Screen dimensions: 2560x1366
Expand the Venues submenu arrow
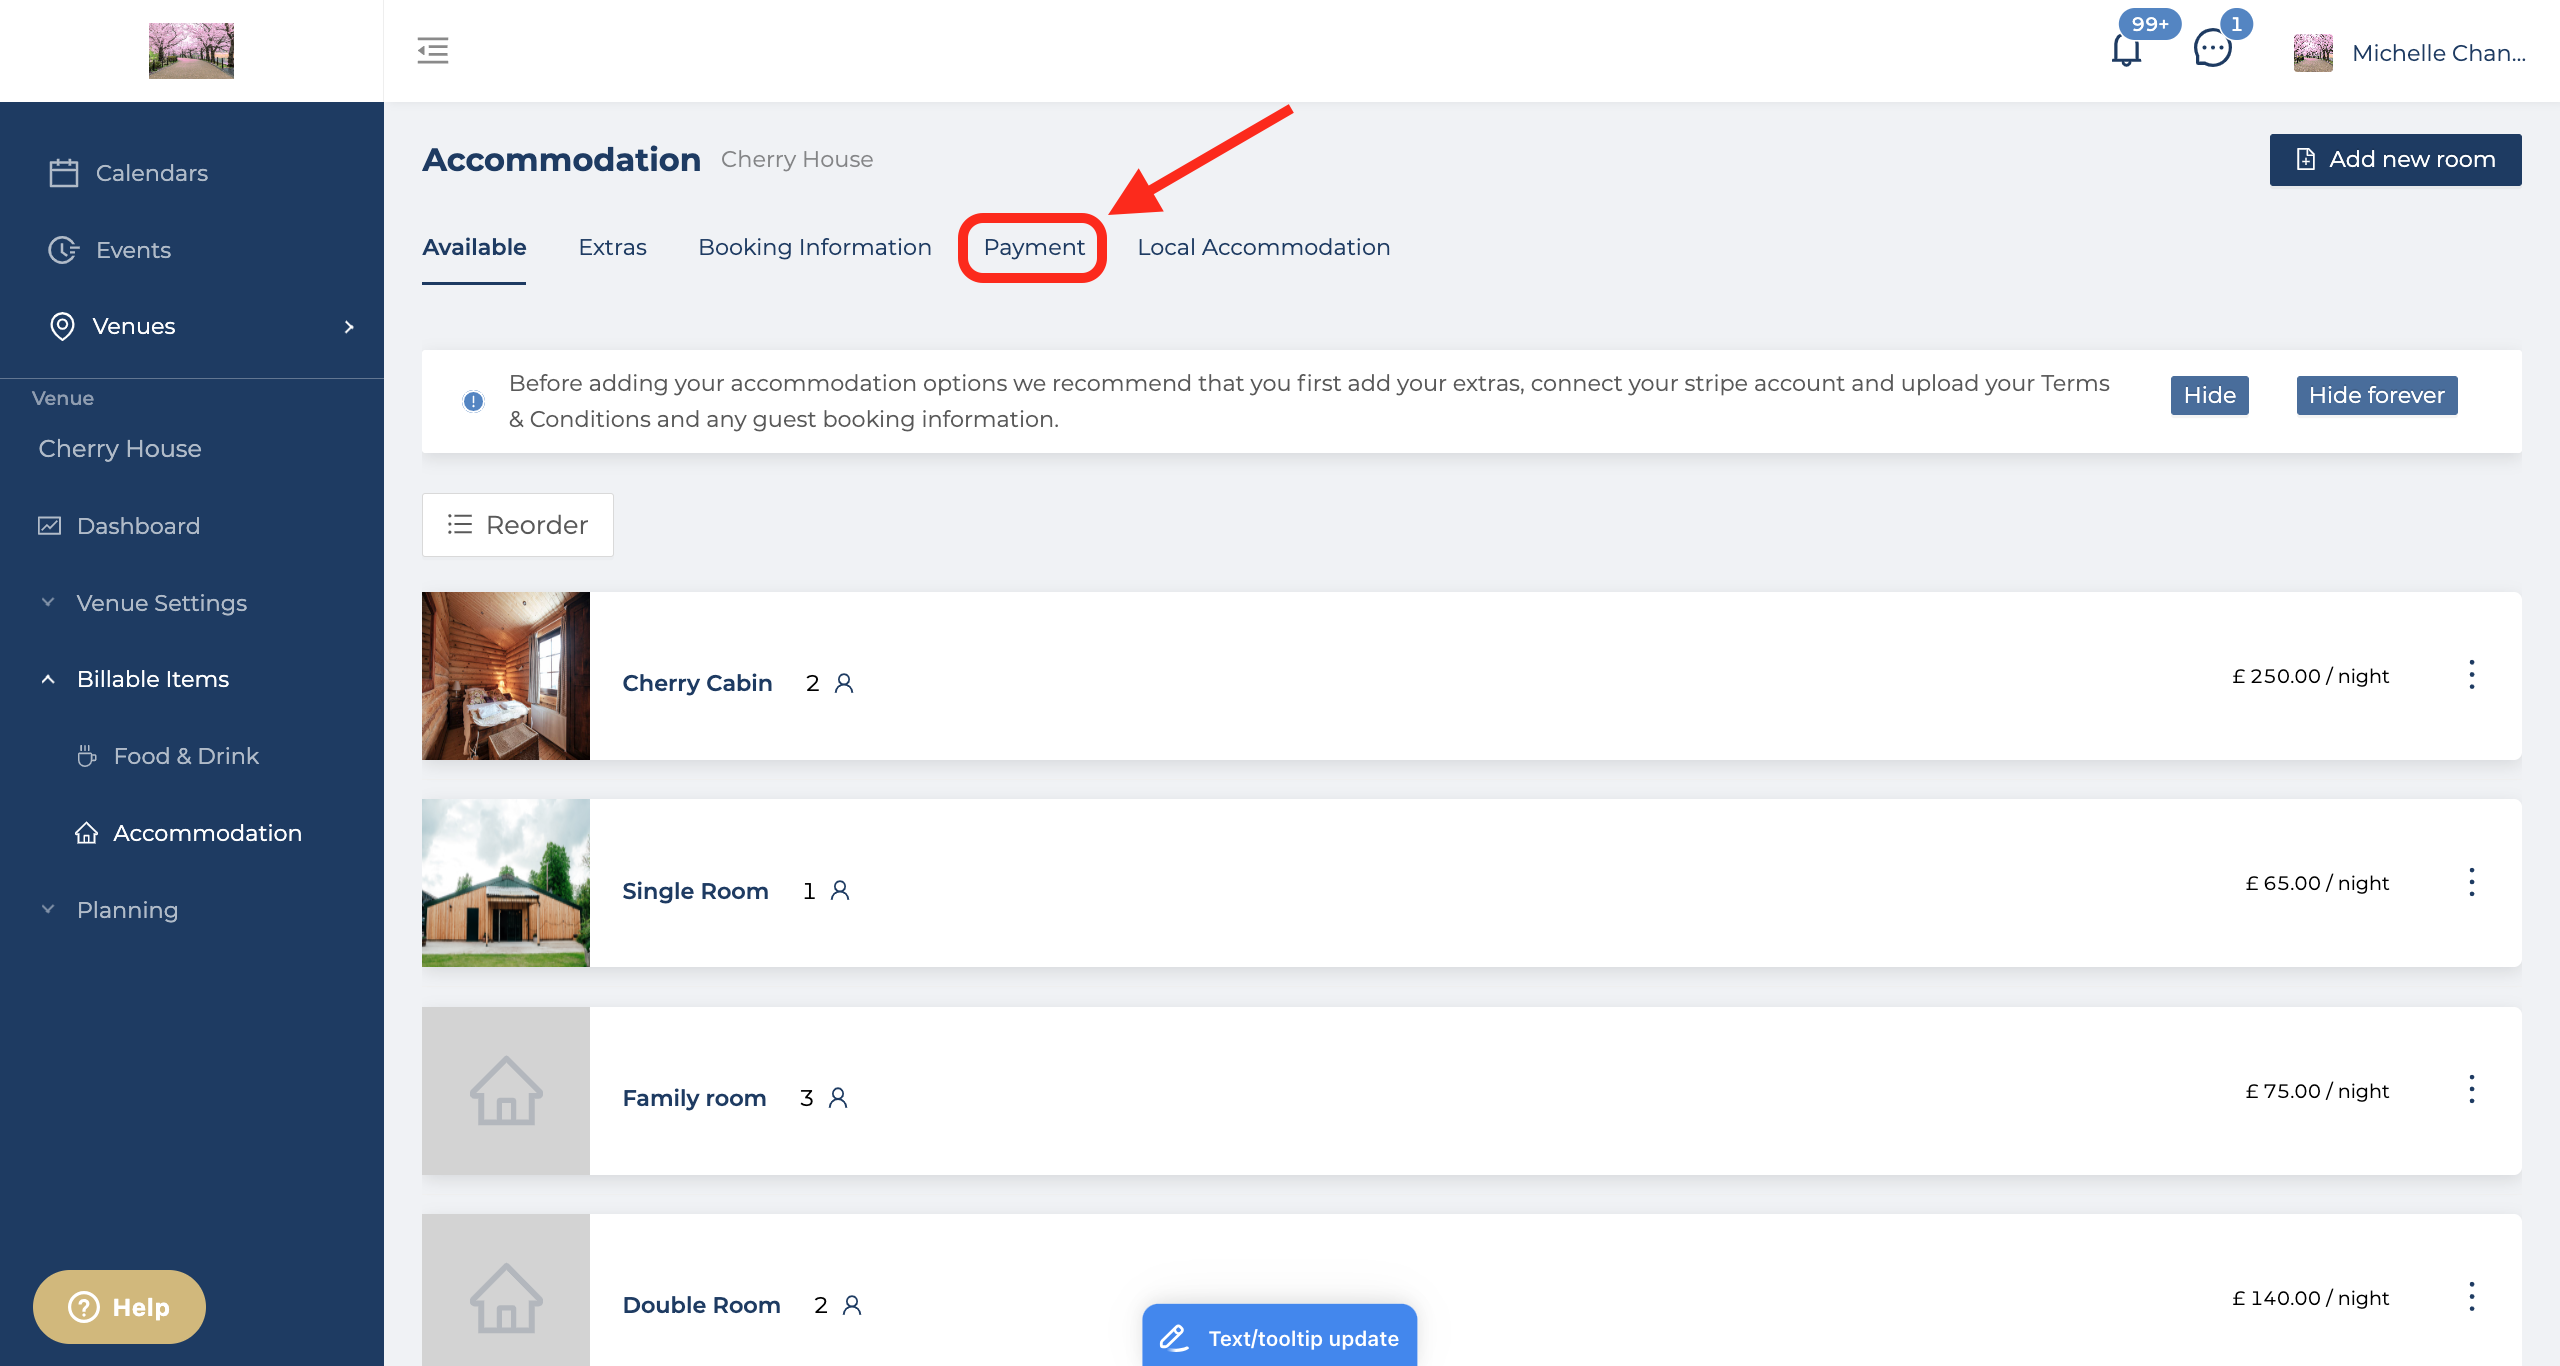click(x=349, y=327)
